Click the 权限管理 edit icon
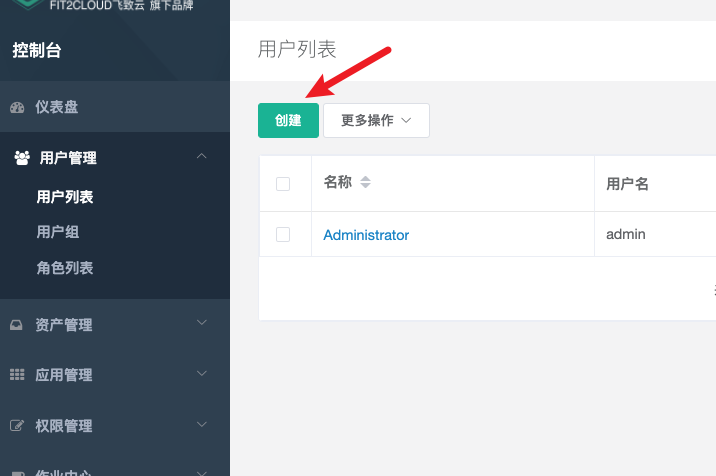Image resolution: width=716 pixels, height=476 pixels. click(x=17, y=426)
